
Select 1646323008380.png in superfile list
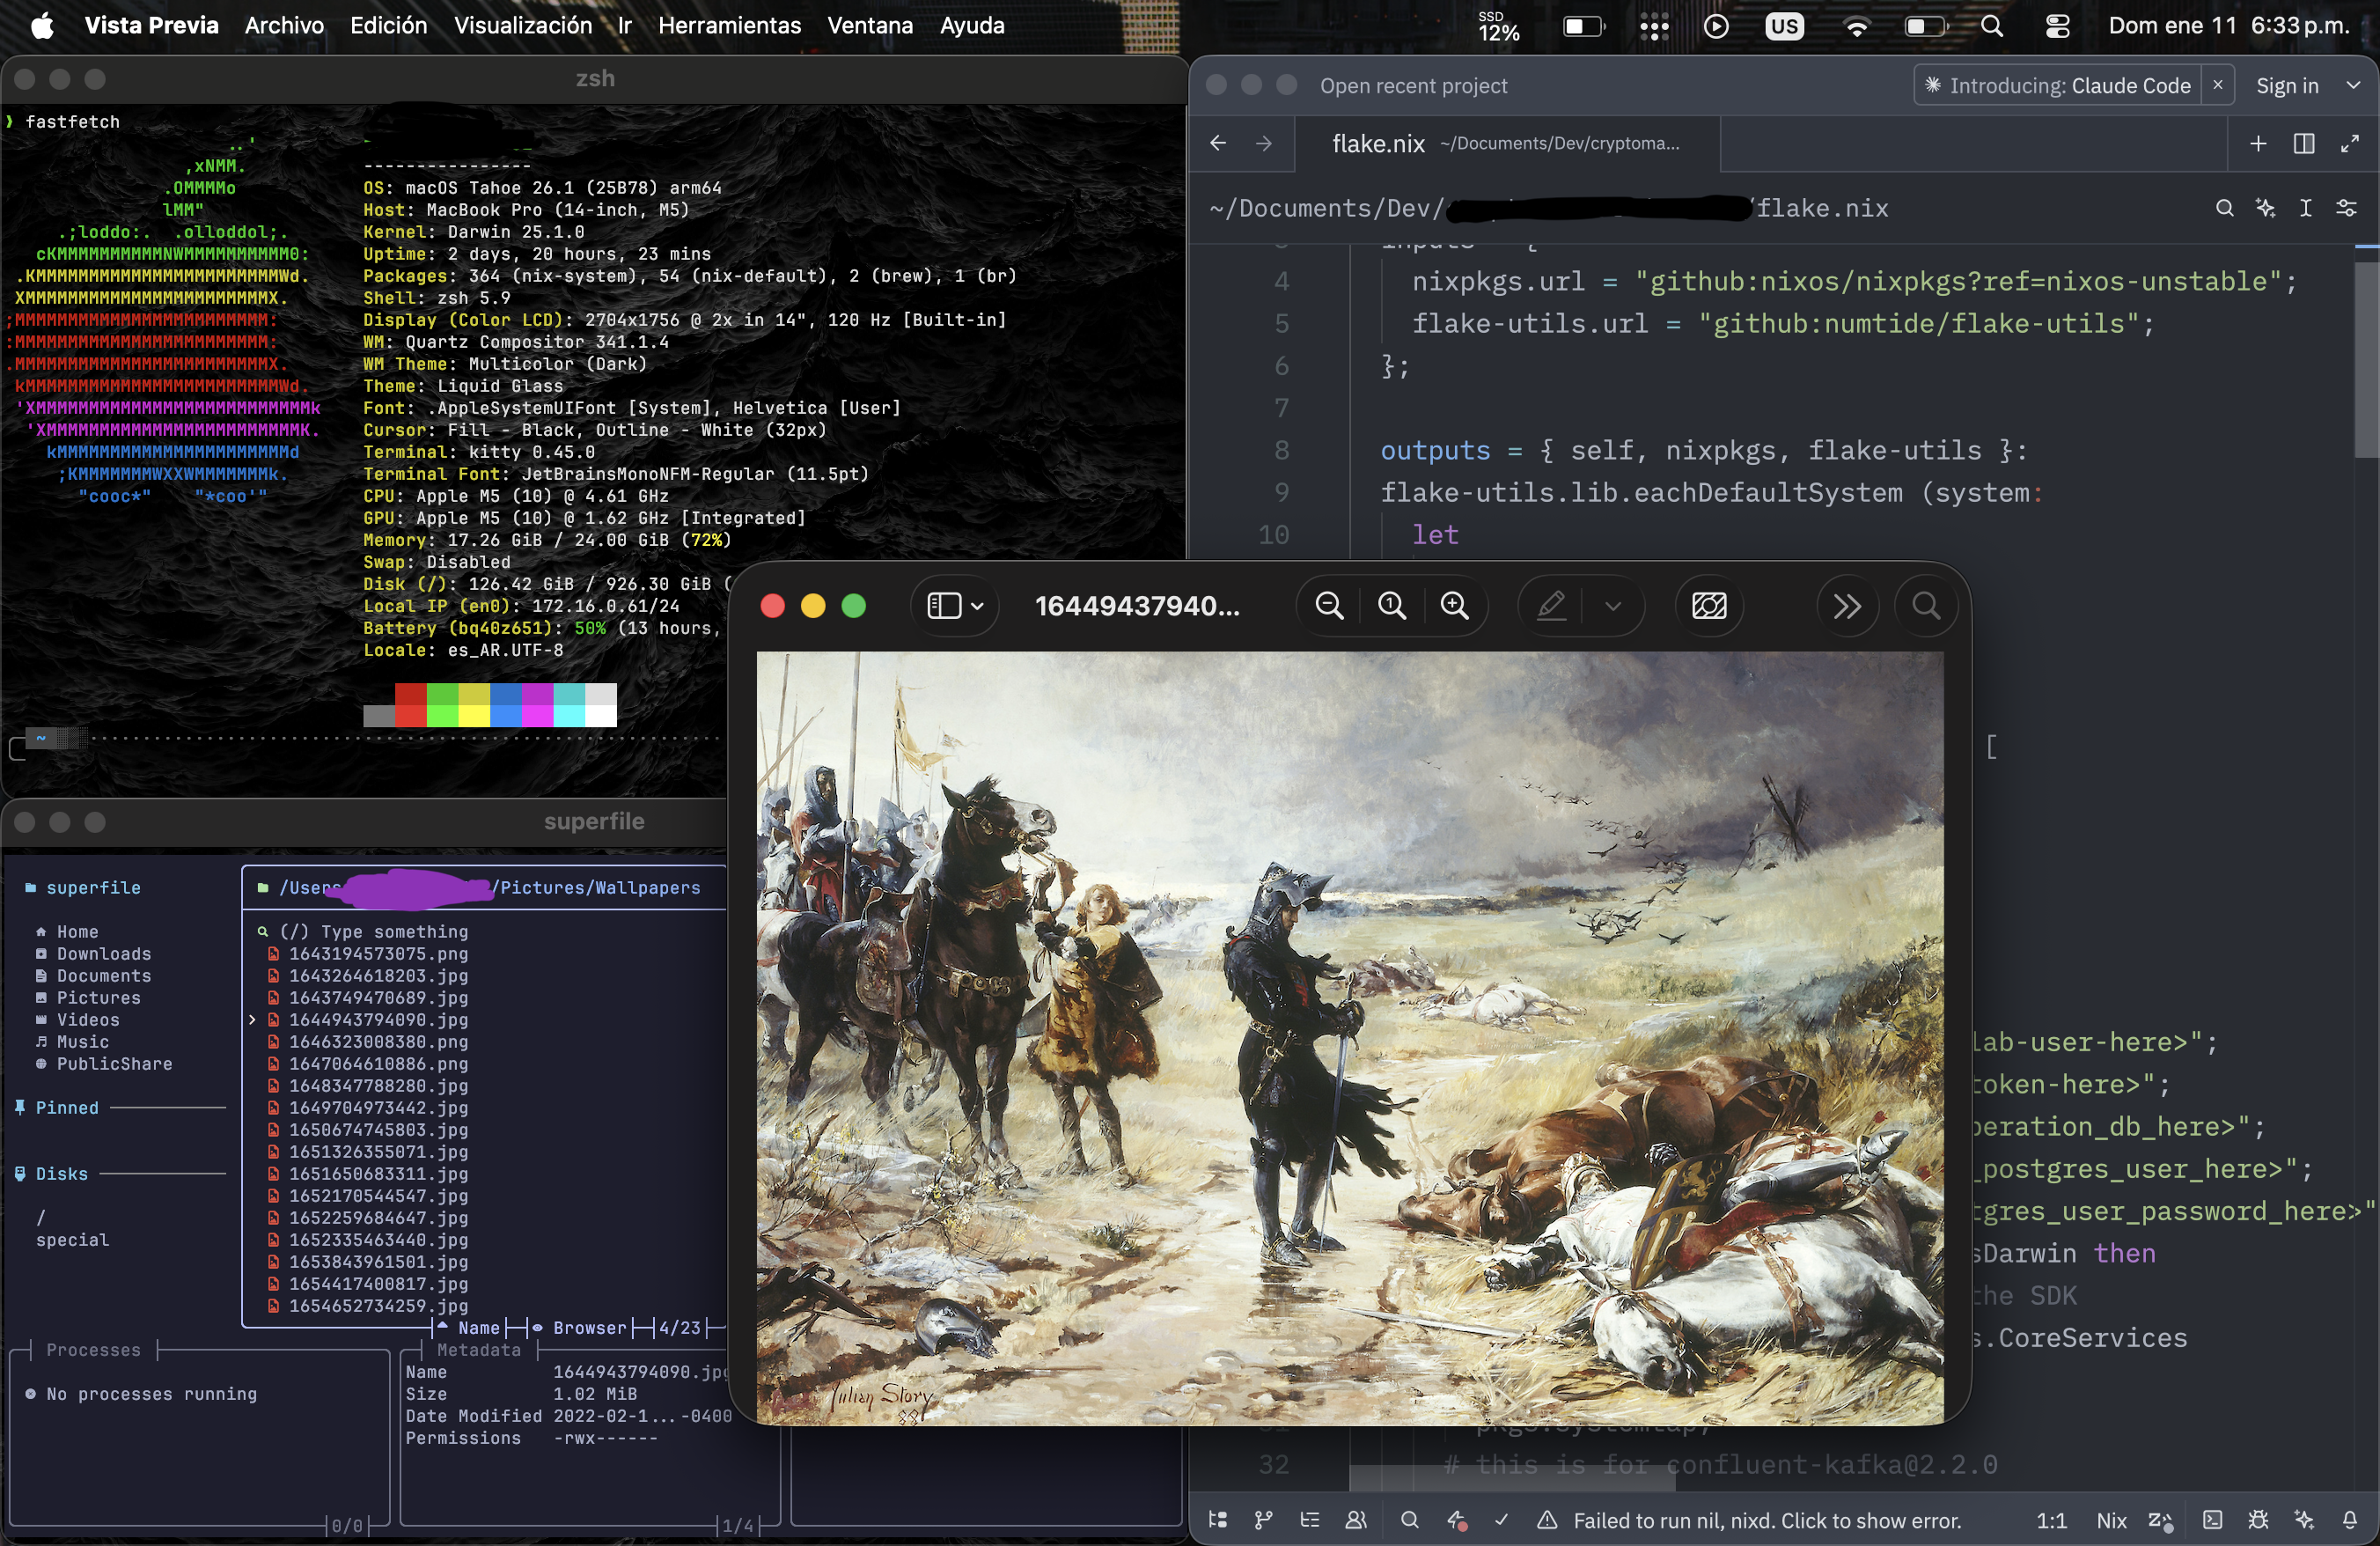tap(378, 1042)
